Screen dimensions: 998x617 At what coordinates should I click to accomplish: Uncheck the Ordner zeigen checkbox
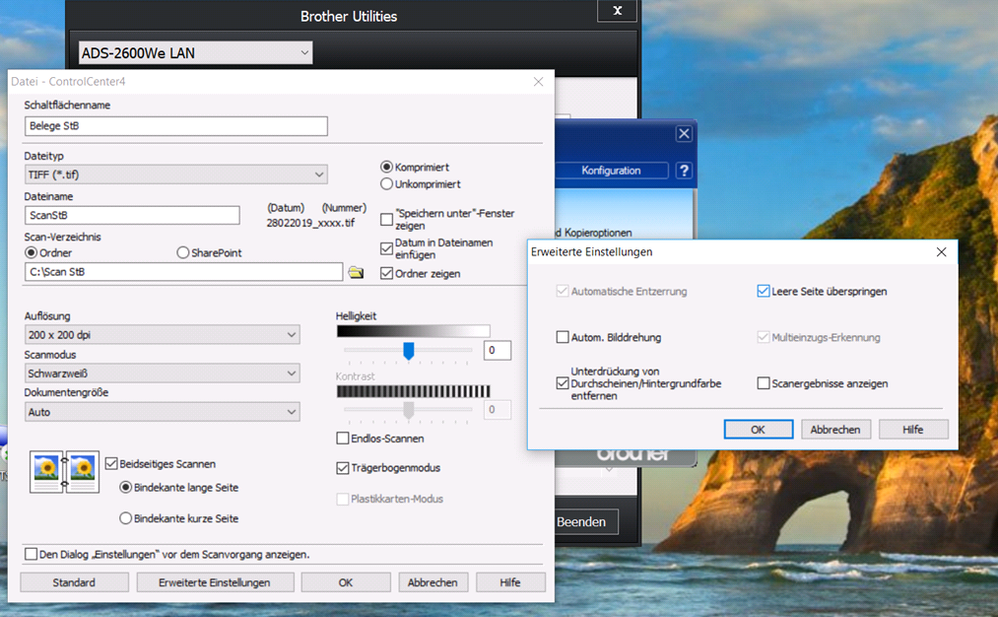(x=386, y=273)
